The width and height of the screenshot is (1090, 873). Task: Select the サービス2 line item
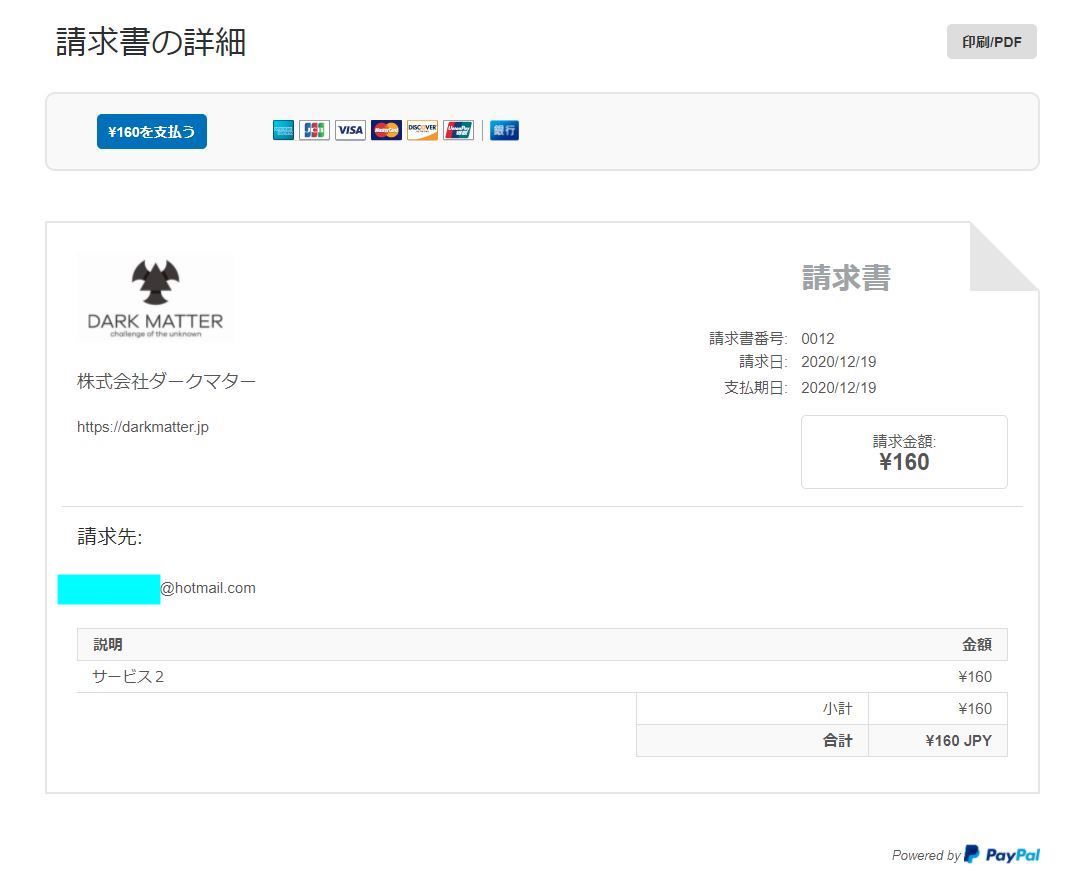(128, 677)
